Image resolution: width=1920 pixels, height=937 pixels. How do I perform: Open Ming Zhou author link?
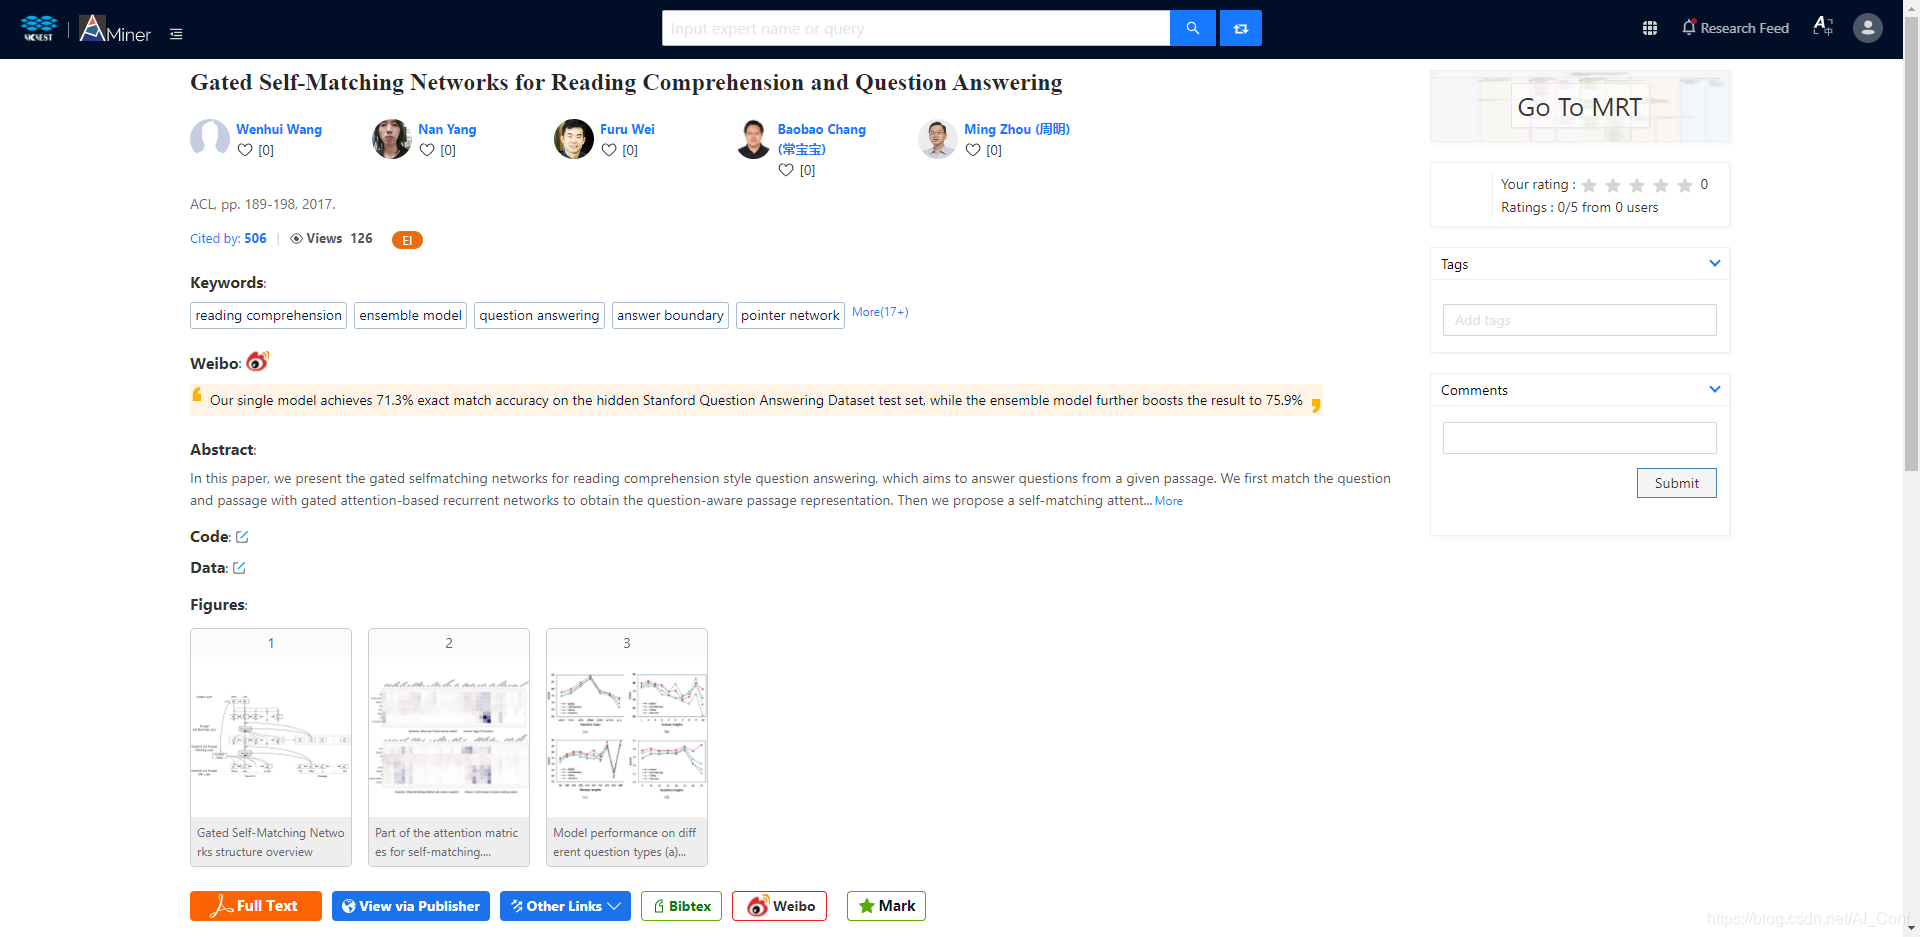click(1017, 129)
